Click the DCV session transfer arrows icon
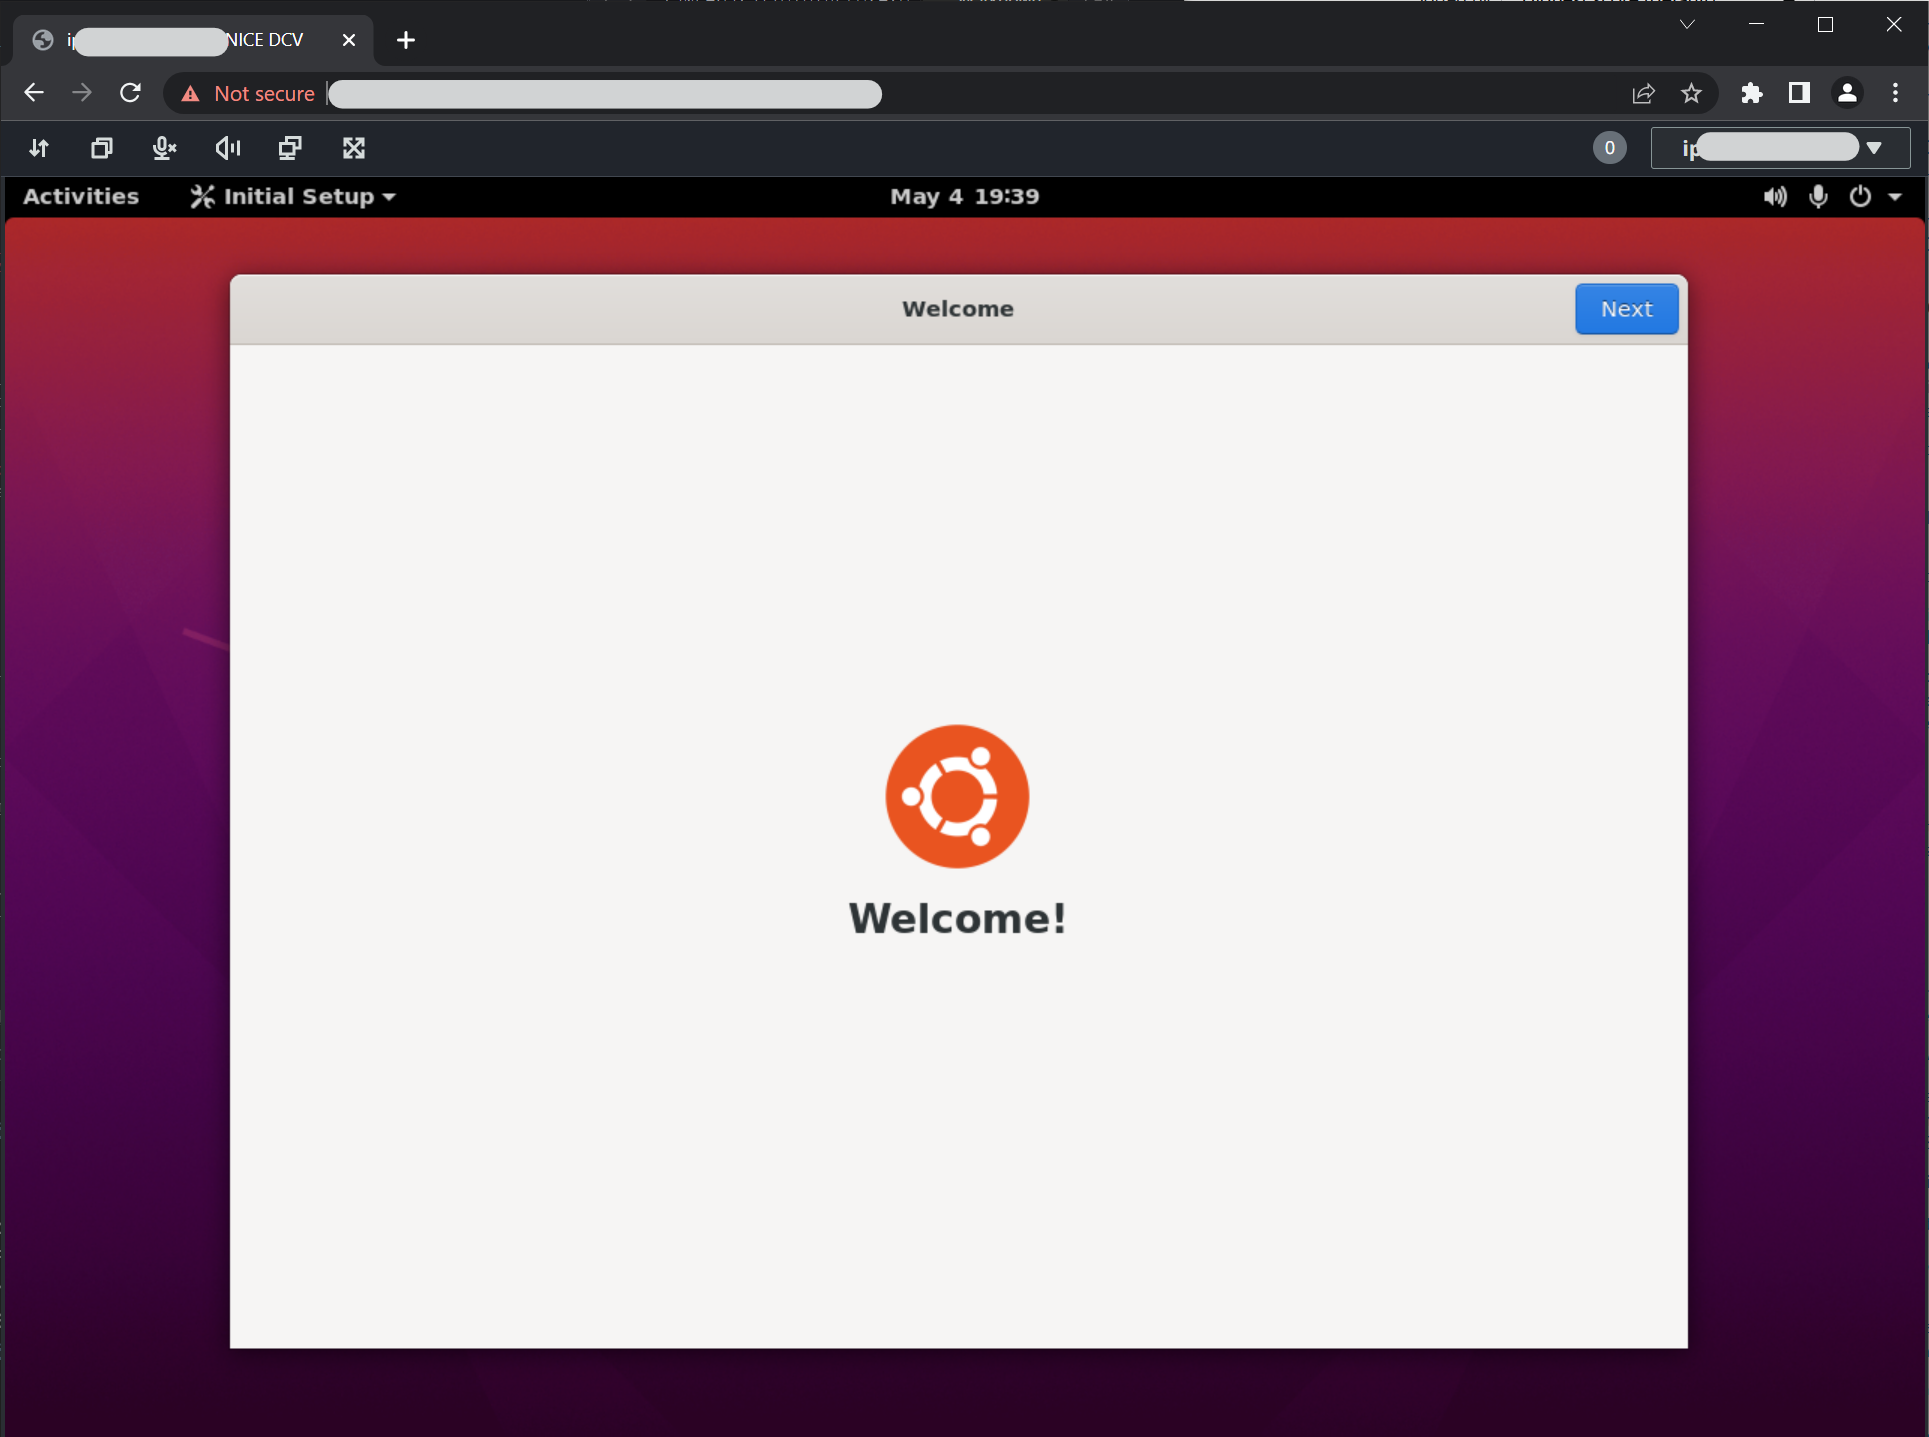Screen dimensions: 1929x1437 click(39, 148)
